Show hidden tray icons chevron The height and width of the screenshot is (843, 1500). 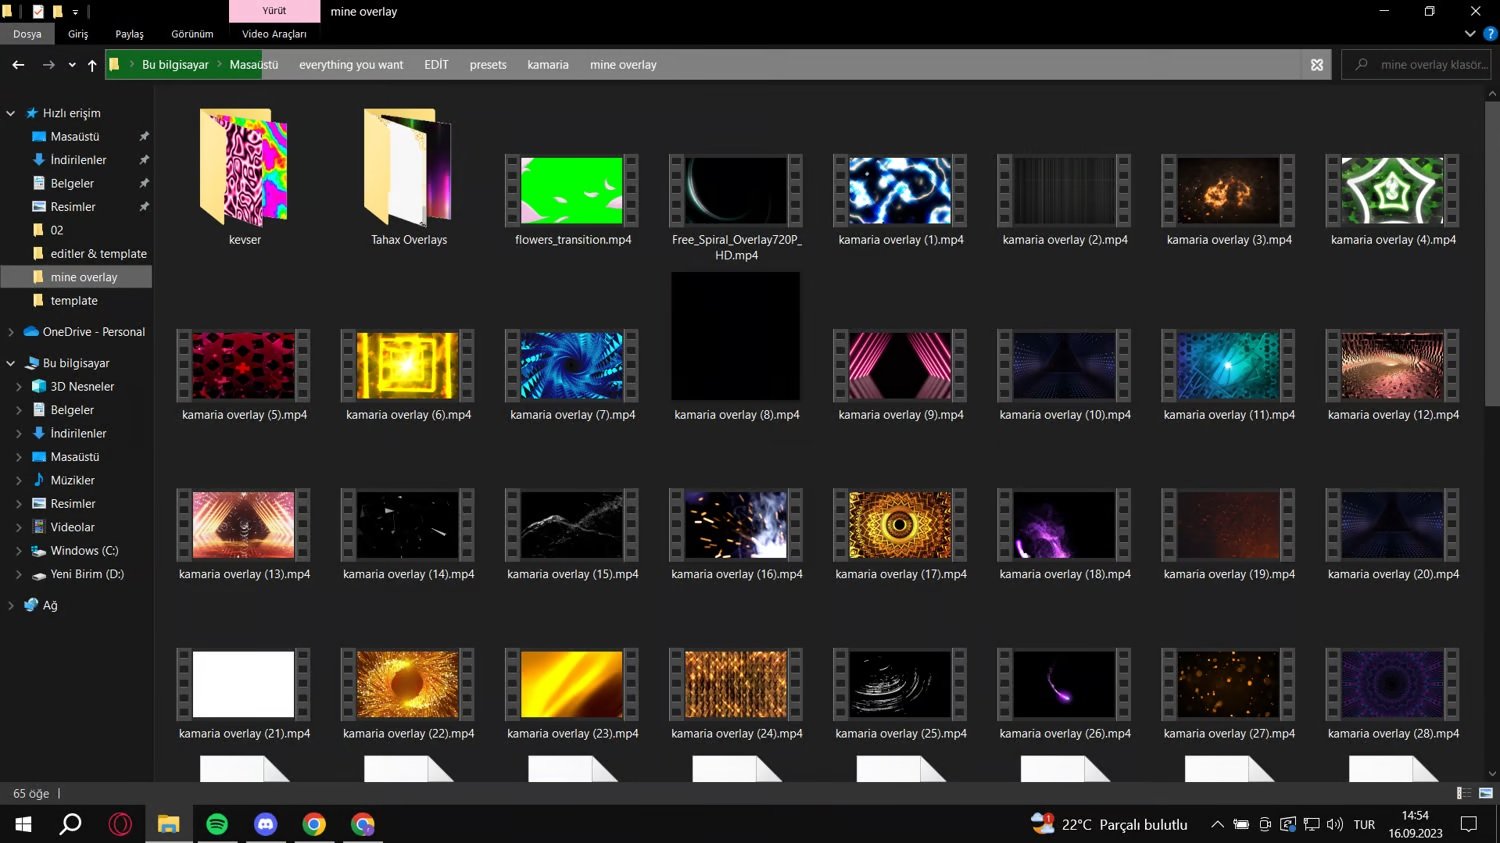[1217, 825]
